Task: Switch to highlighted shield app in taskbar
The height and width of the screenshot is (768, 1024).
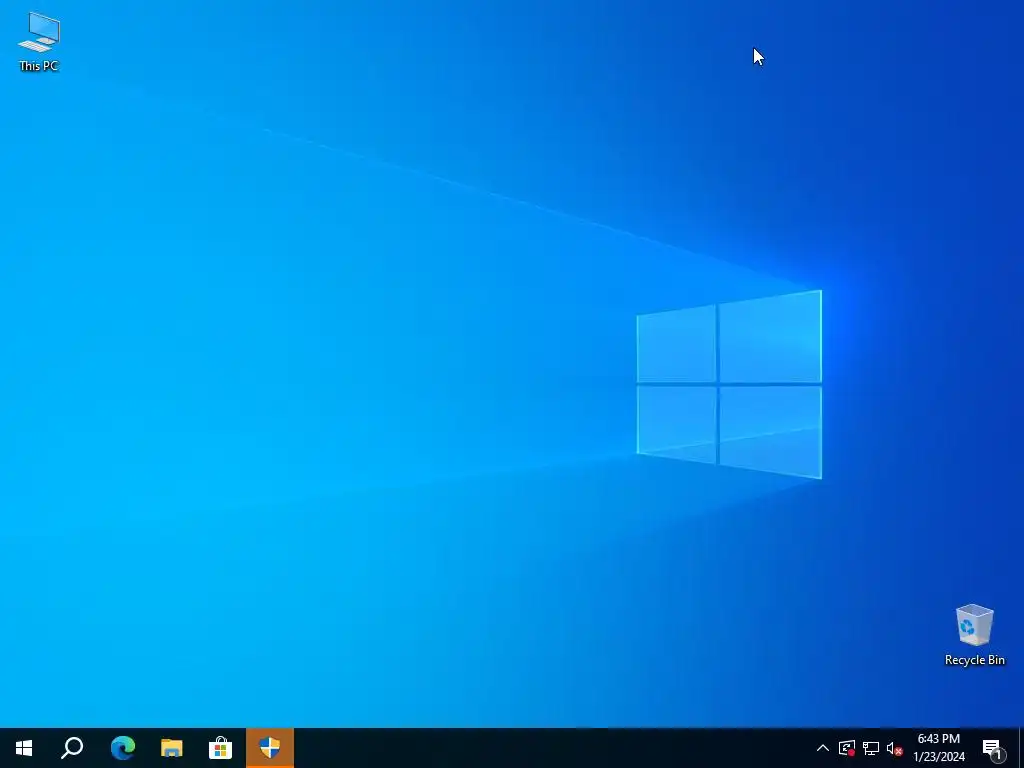Action: pyautogui.click(x=270, y=748)
